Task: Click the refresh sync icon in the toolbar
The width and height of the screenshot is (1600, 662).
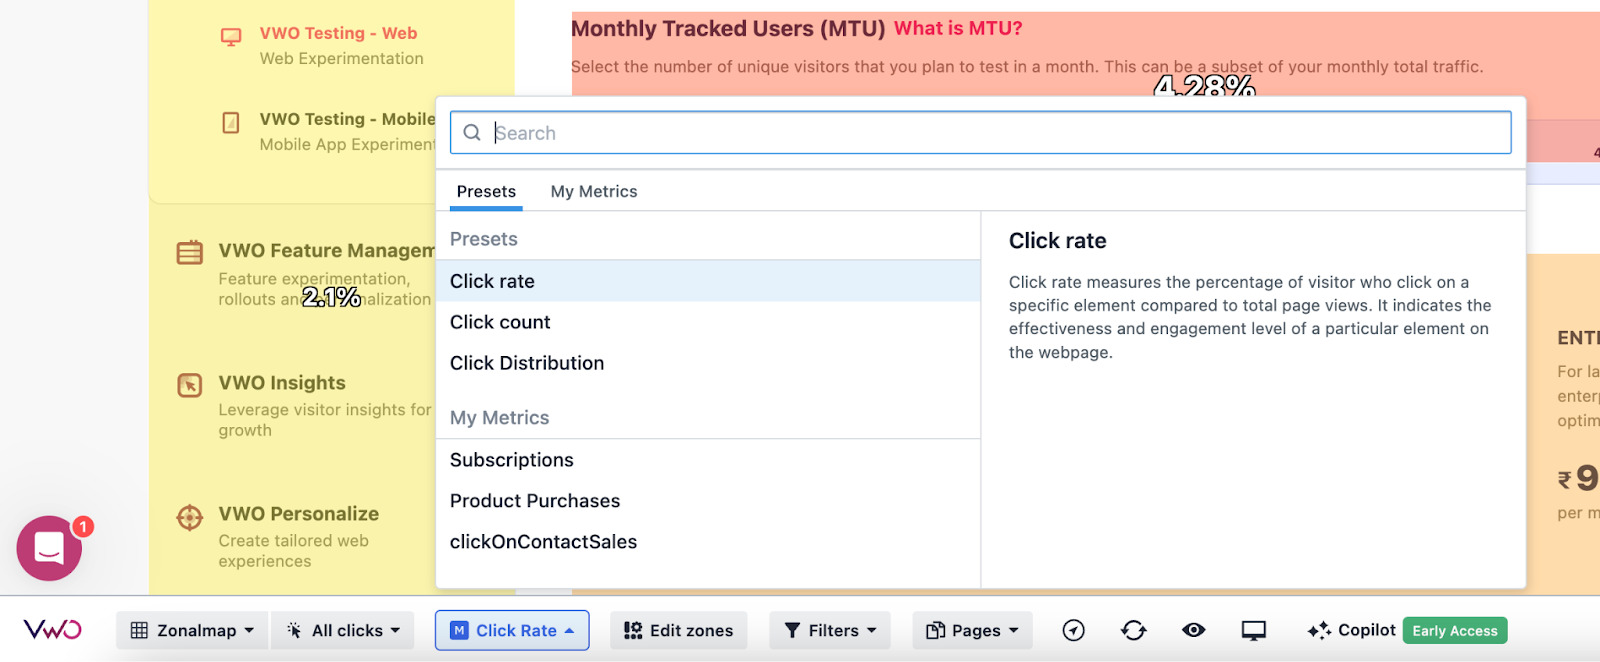Action: [x=1133, y=630]
